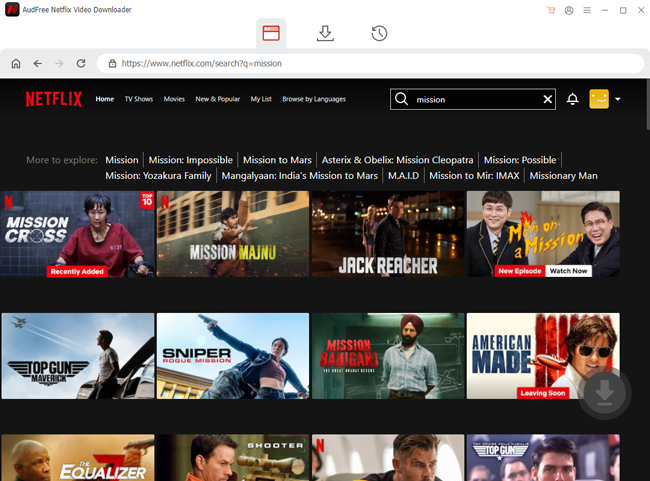Explore 'Mission to Mars' suggestion link

pyautogui.click(x=277, y=160)
